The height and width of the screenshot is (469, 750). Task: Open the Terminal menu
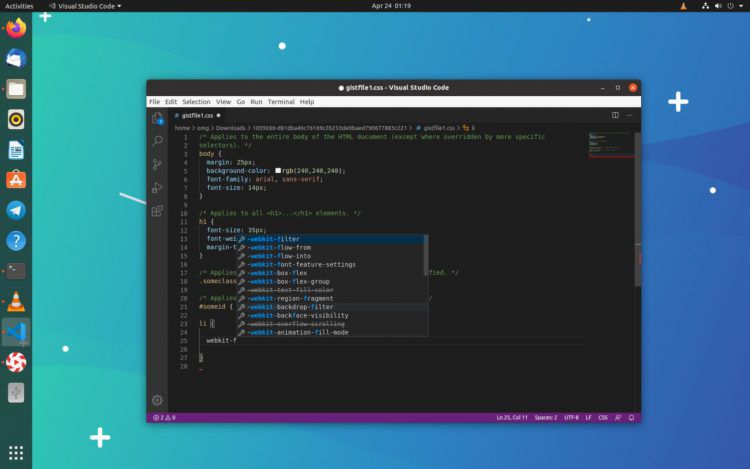281,102
